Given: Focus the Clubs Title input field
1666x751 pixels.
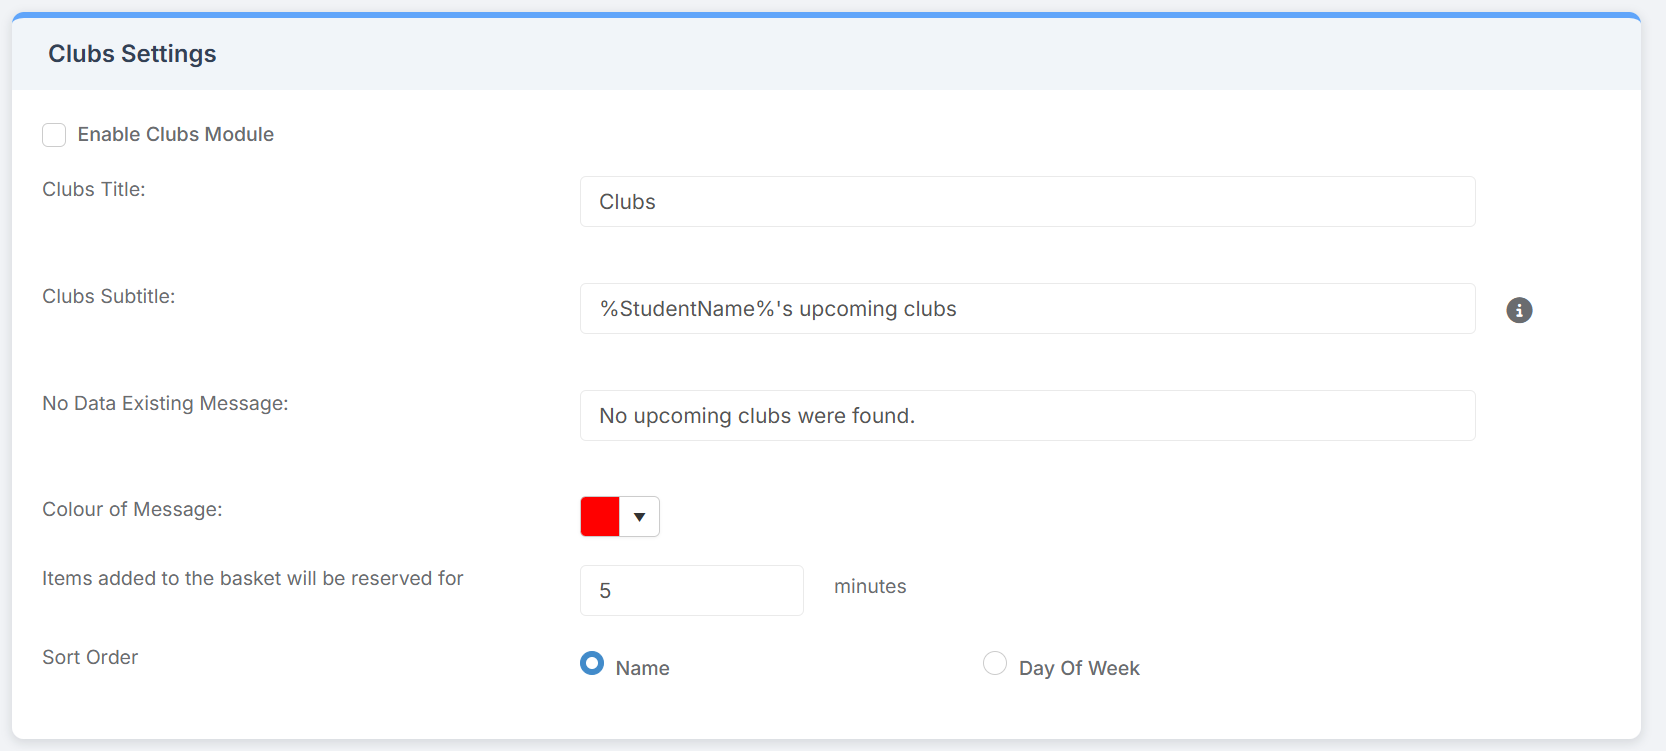Looking at the screenshot, I should point(1027,202).
